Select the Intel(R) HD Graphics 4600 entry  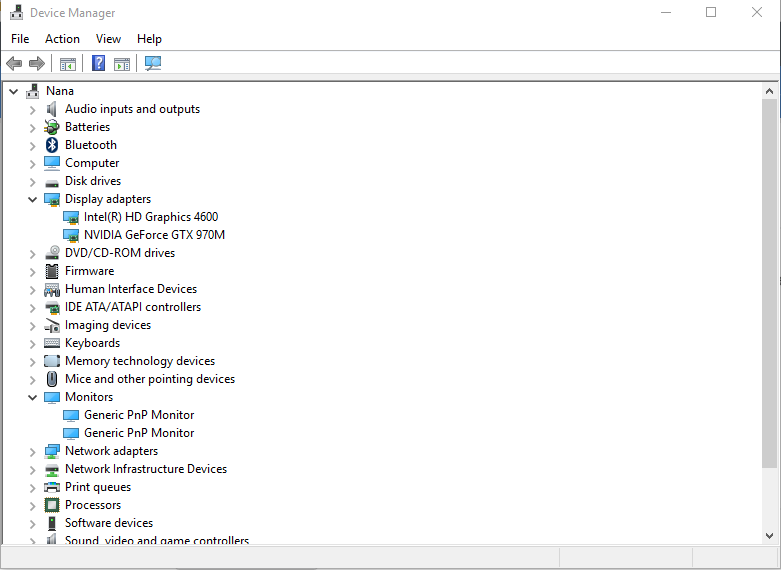pyautogui.click(x=151, y=217)
